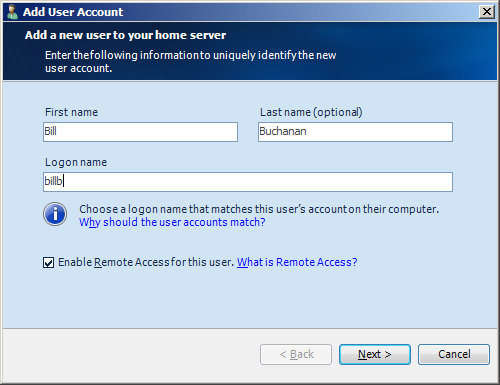Click the Last name field containing Buchanan
500x385 pixels.
(x=355, y=132)
